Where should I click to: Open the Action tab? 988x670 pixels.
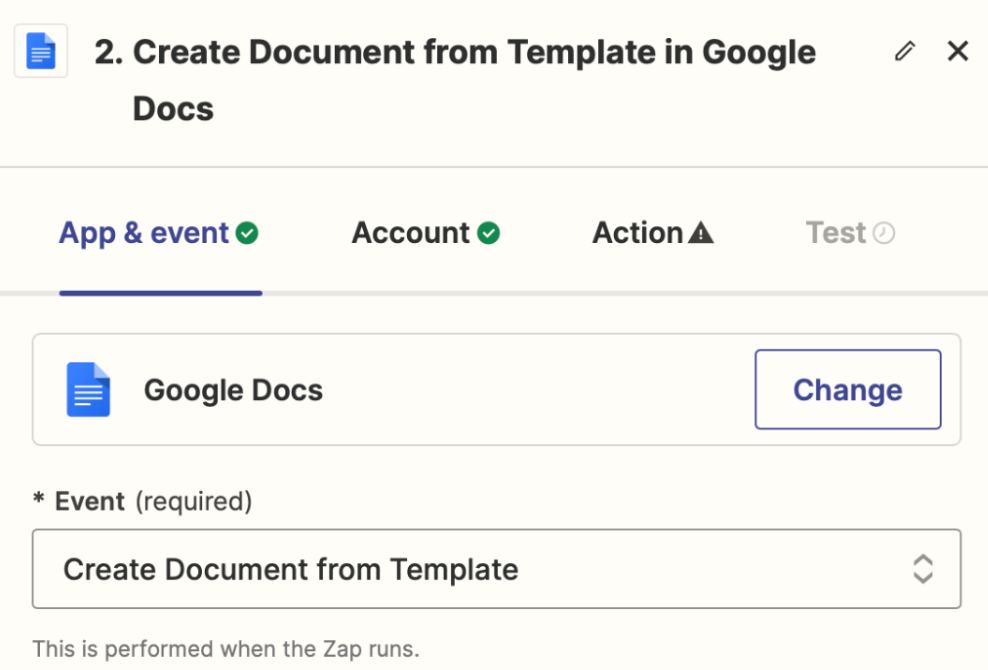click(x=653, y=233)
